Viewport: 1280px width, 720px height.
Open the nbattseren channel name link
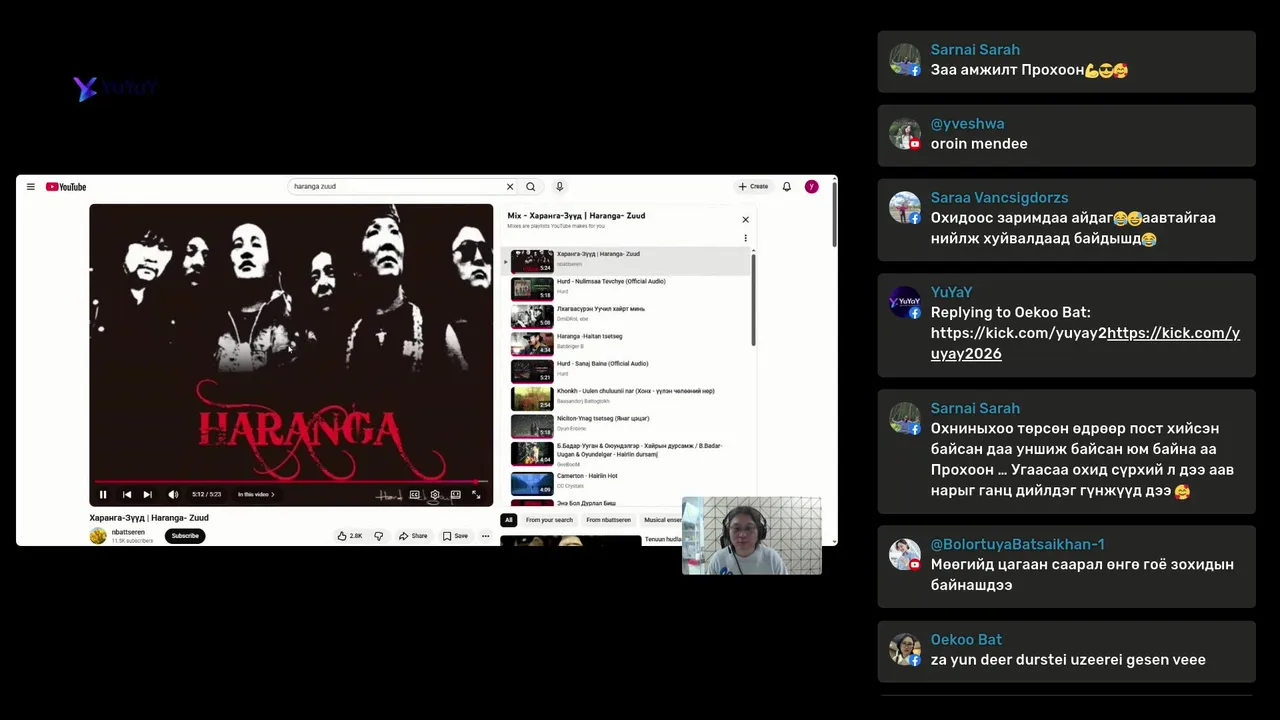tap(128, 532)
